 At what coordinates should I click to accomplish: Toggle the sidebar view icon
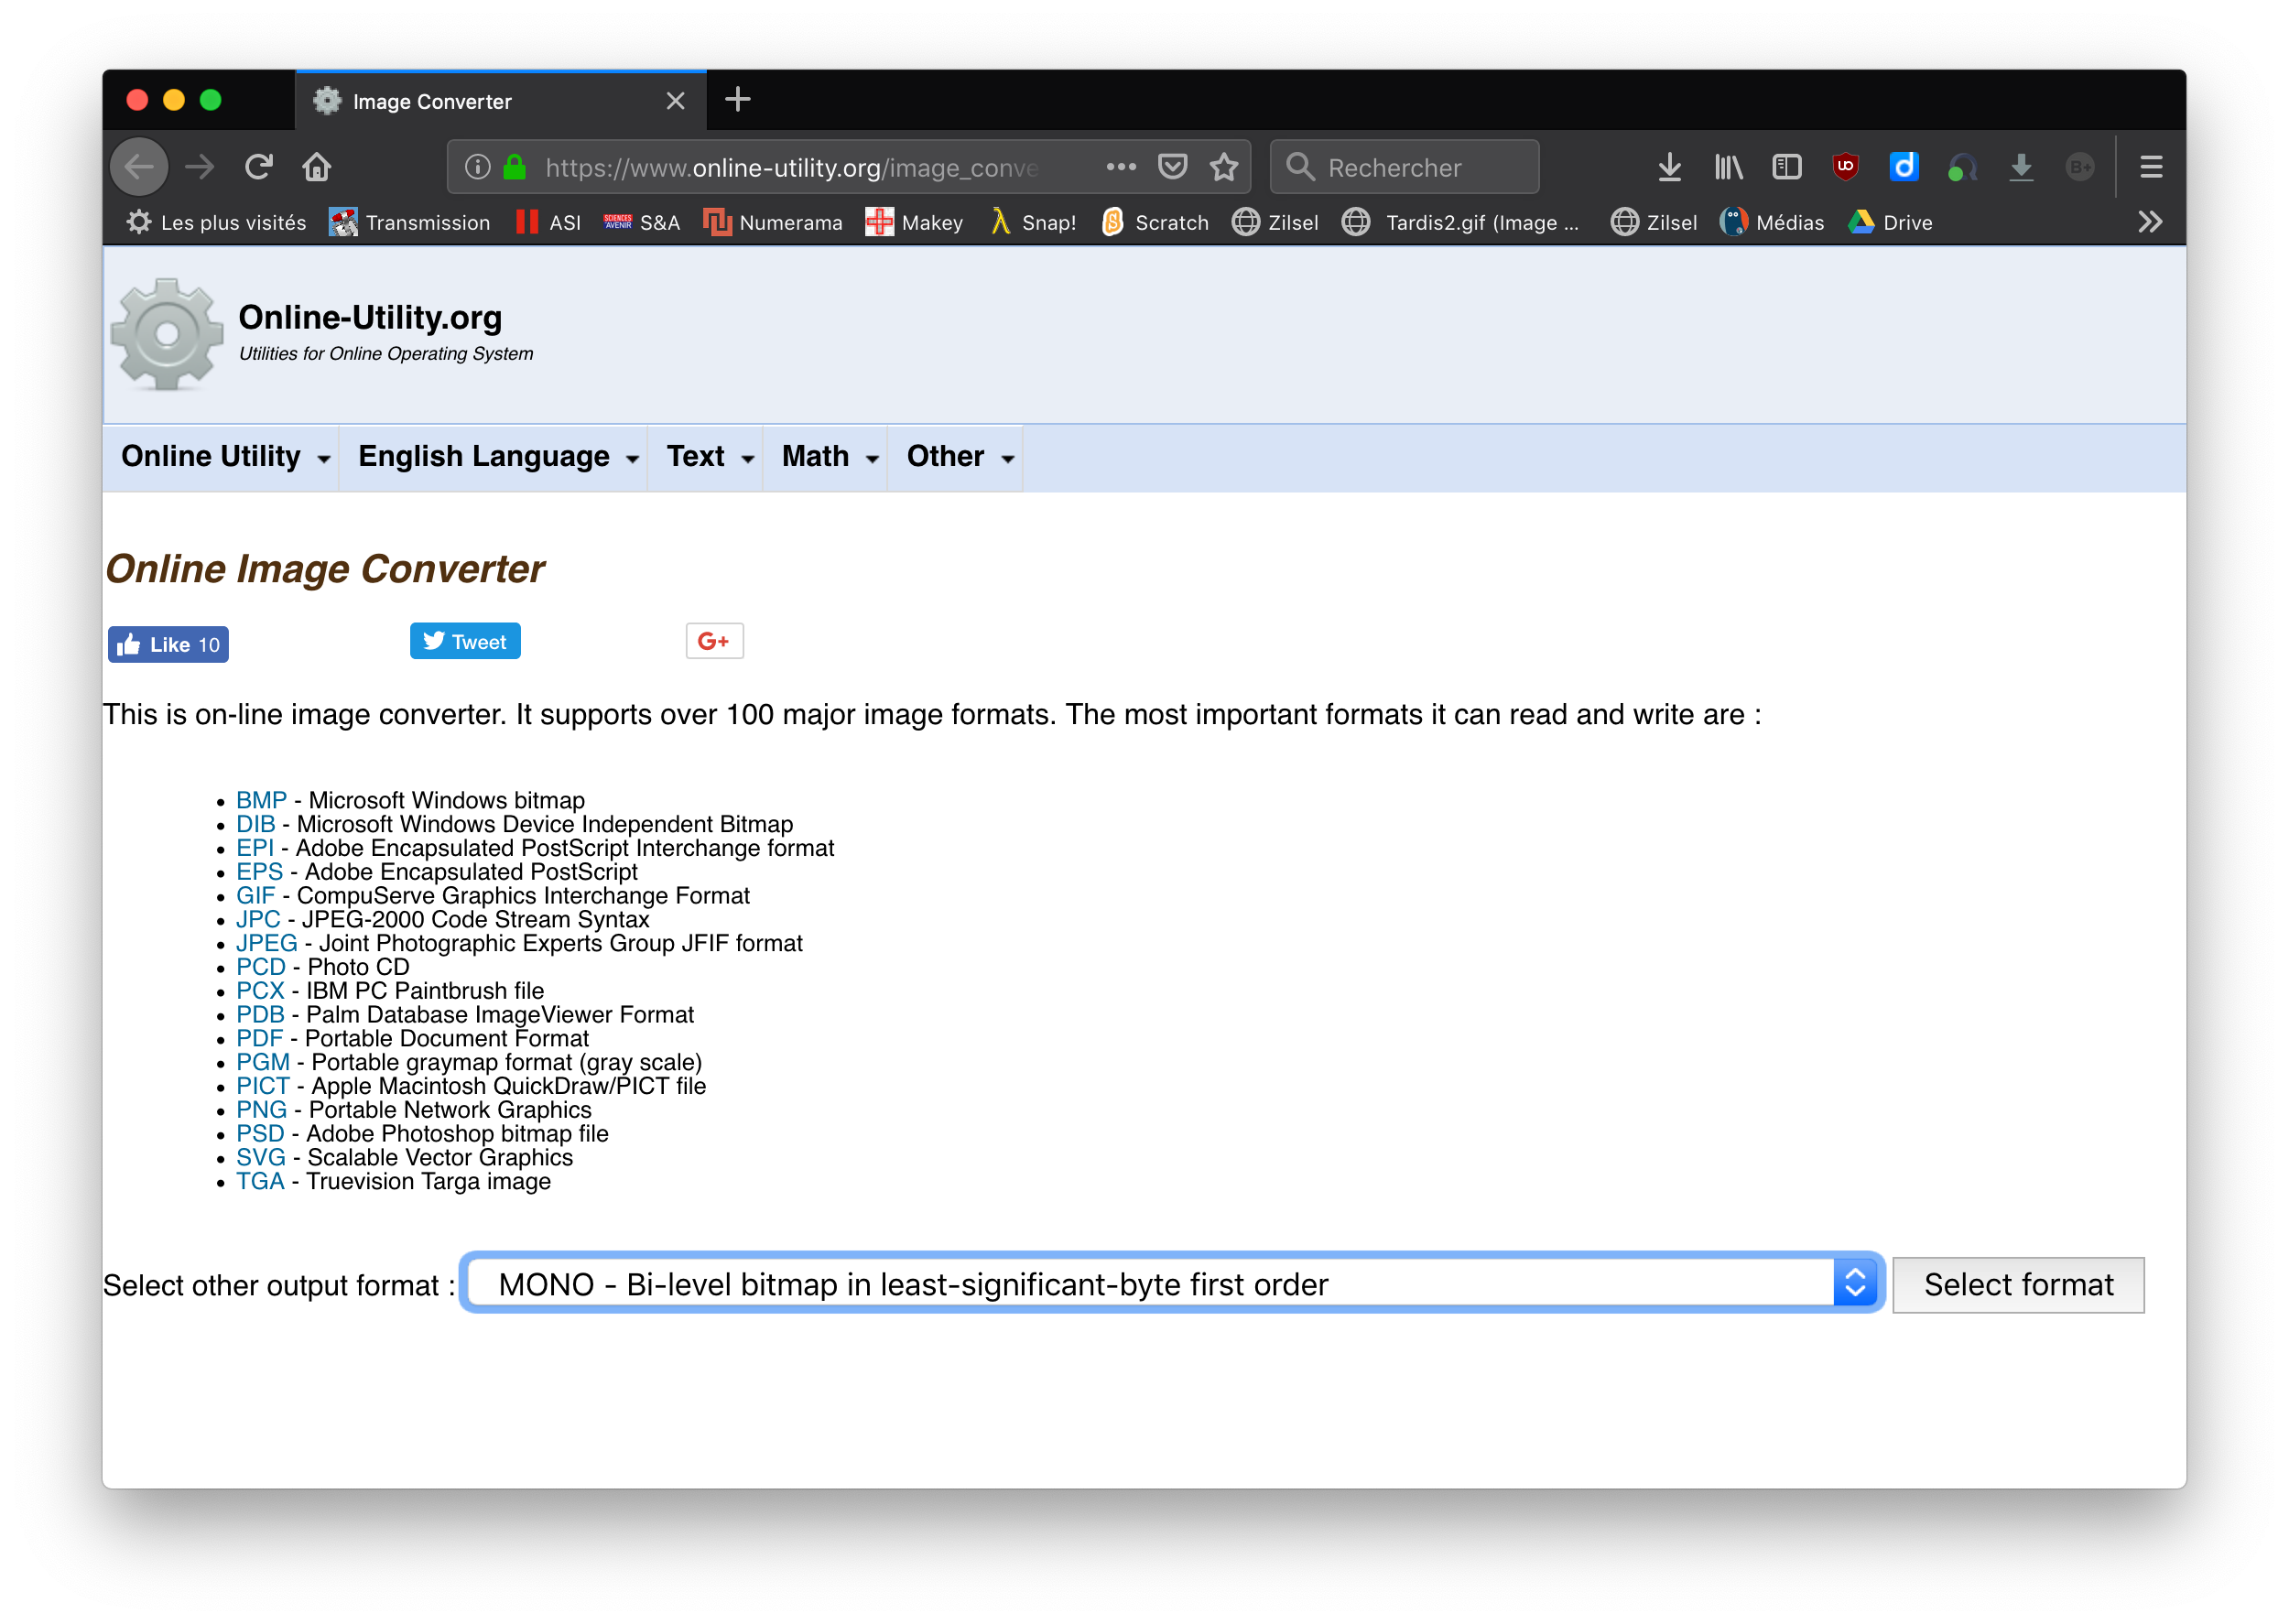(x=1787, y=167)
